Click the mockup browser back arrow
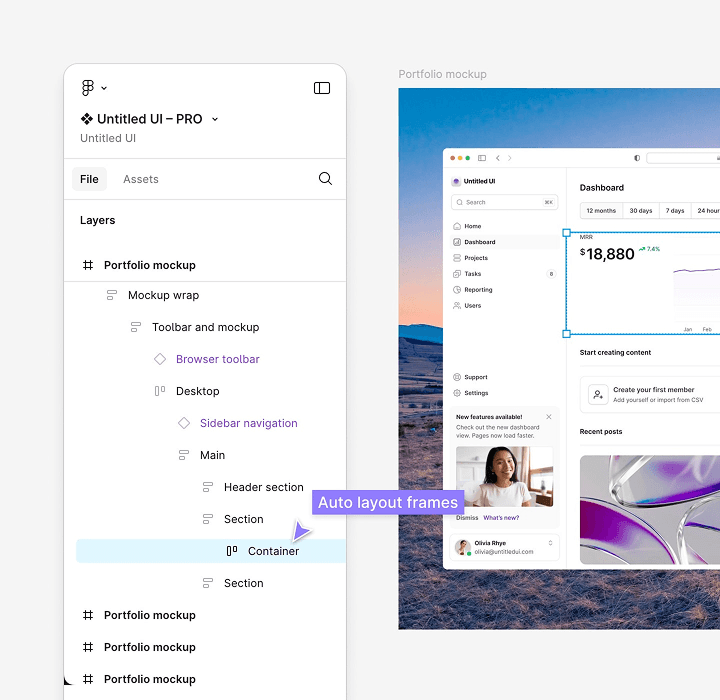The width and height of the screenshot is (720, 700). pos(498,158)
